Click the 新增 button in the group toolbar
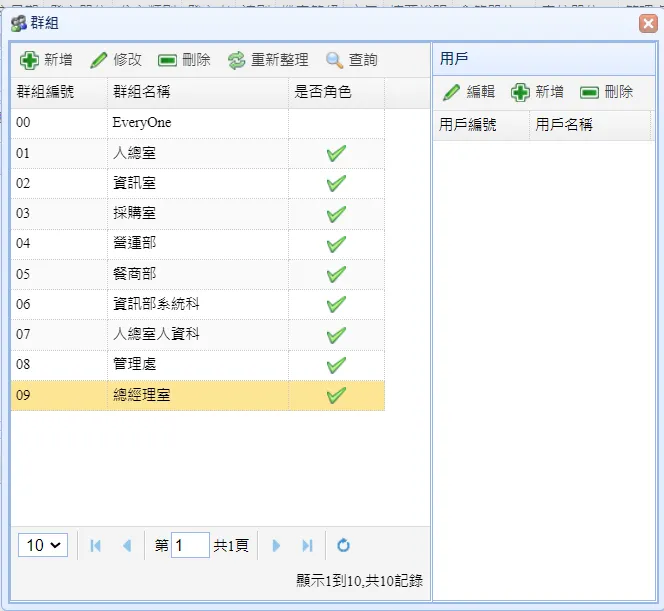 (46, 60)
